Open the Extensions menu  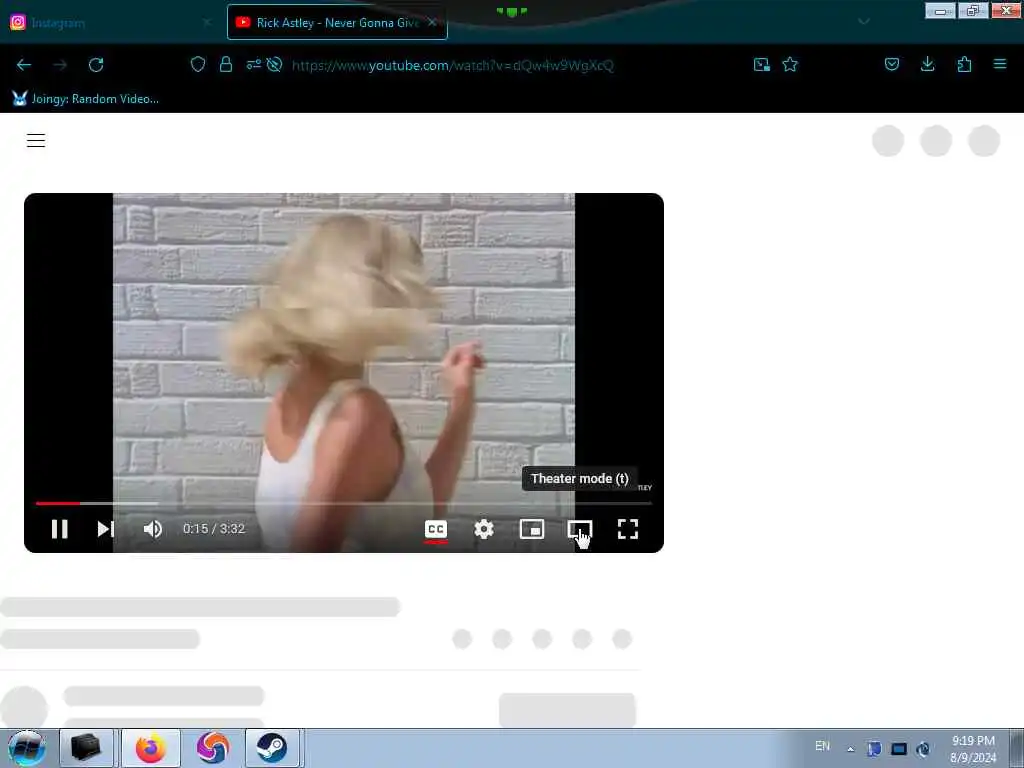[964, 64]
